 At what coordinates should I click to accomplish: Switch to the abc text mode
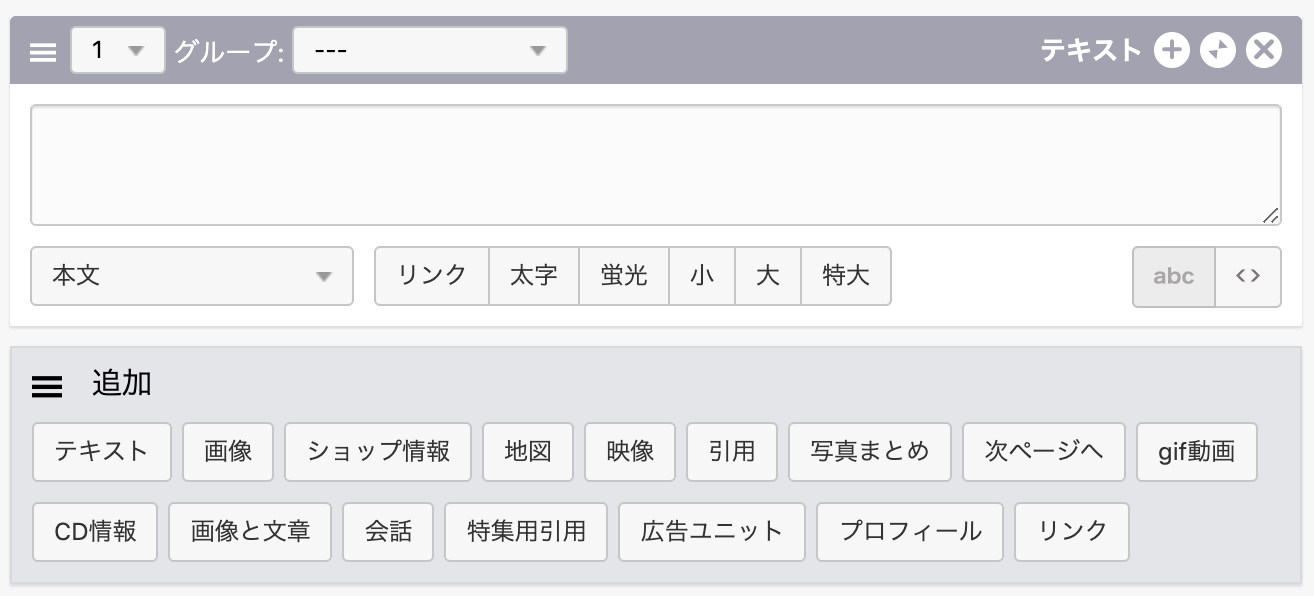click(x=1174, y=276)
